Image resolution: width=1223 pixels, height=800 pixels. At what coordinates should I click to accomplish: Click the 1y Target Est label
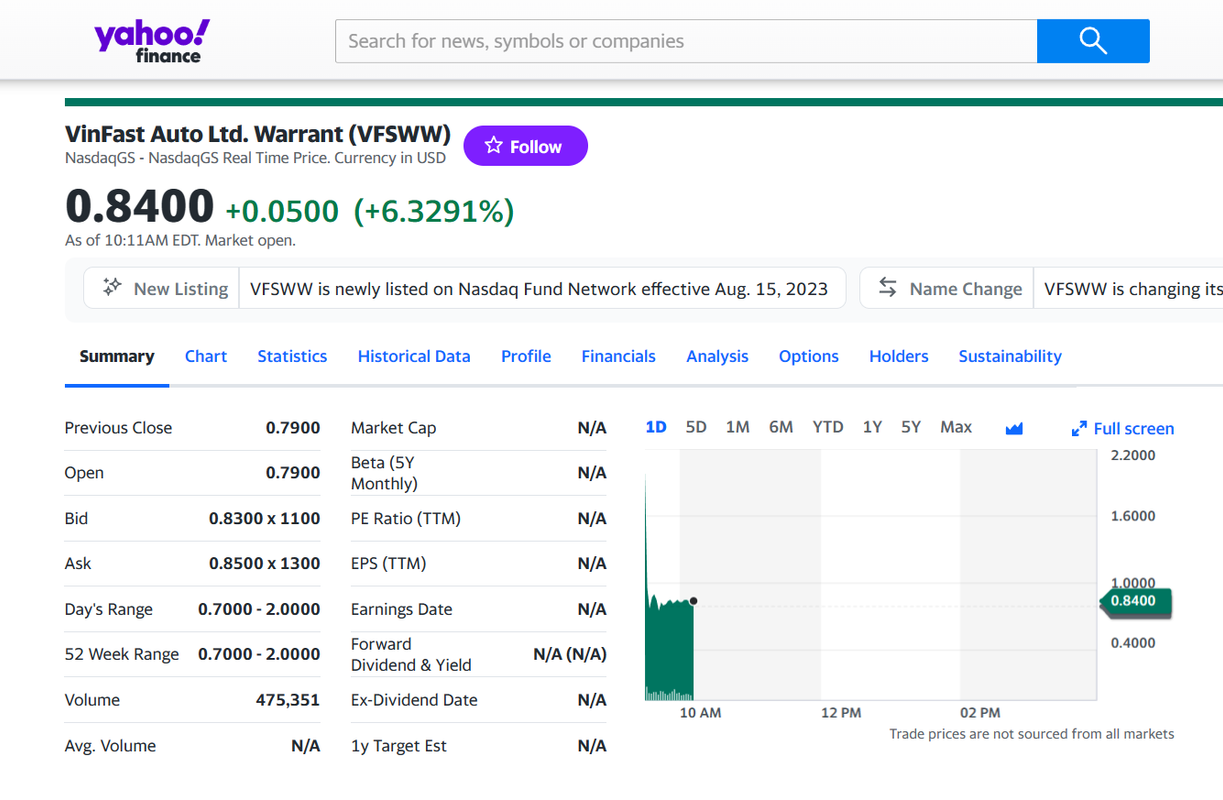coord(399,746)
